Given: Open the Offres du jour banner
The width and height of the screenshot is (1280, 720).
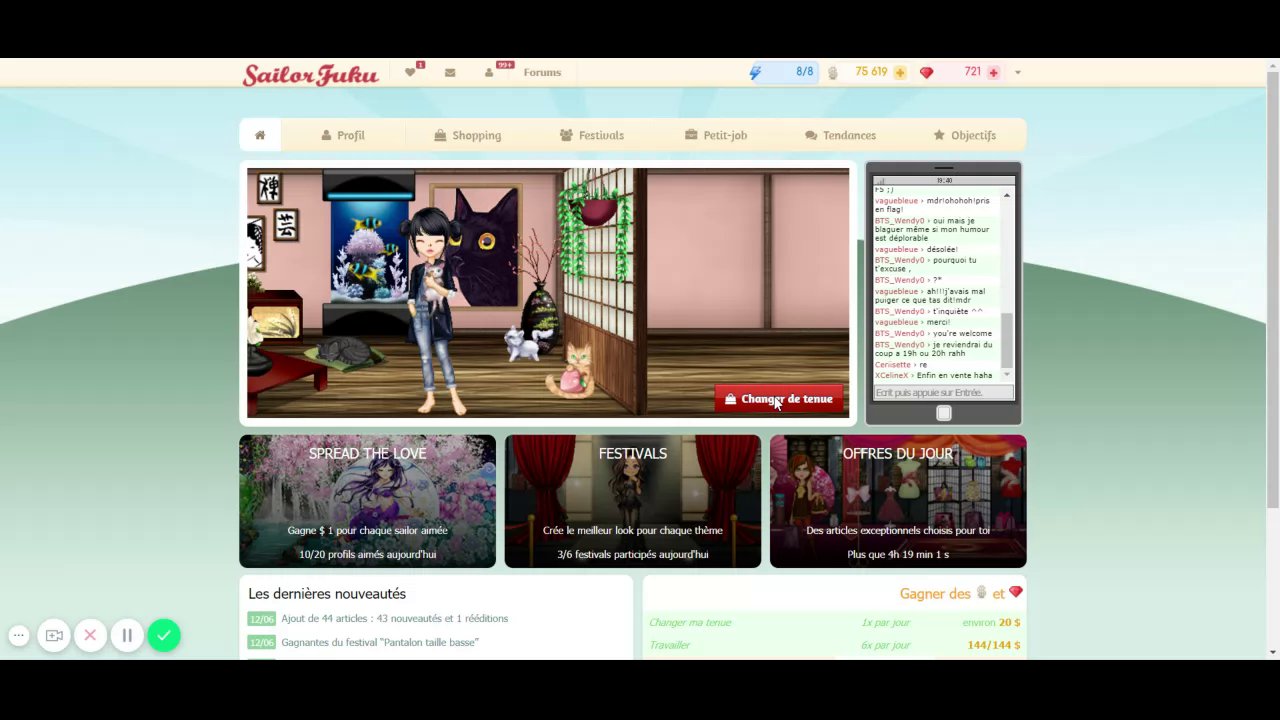Looking at the screenshot, I should (898, 501).
